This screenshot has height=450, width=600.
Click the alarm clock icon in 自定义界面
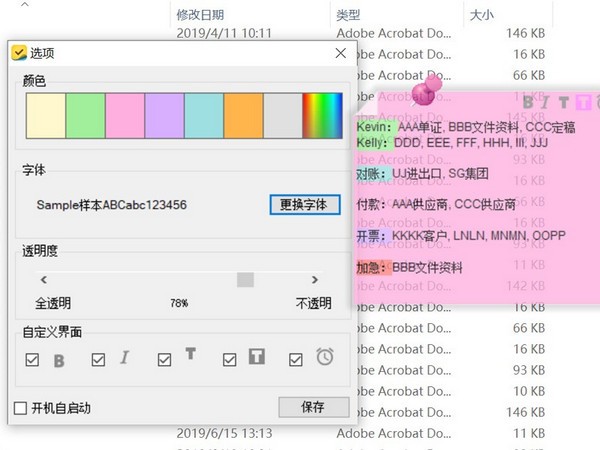[x=325, y=357]
